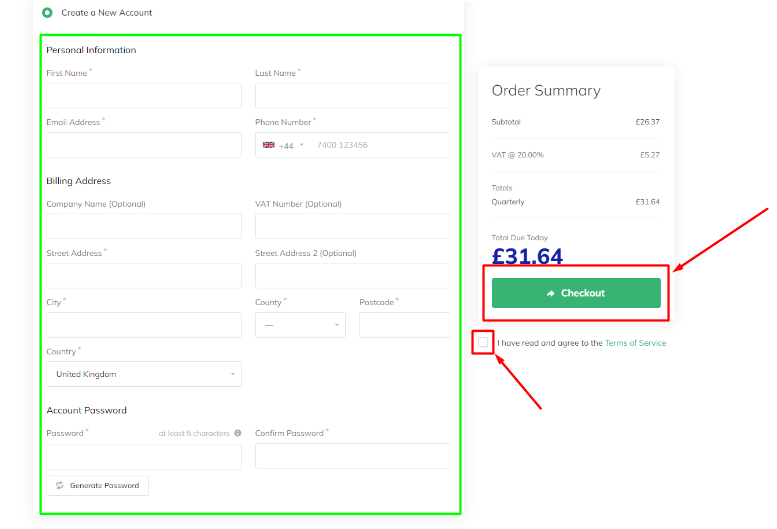The width and height of the screenshot is (777, 529).
Task: Click the Total Due Today label
Action: (519, 238)
